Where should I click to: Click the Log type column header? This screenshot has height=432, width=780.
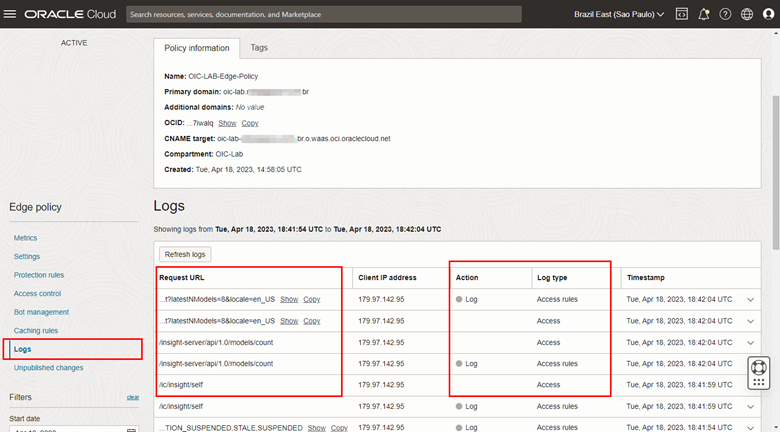[x=552, y=278]
